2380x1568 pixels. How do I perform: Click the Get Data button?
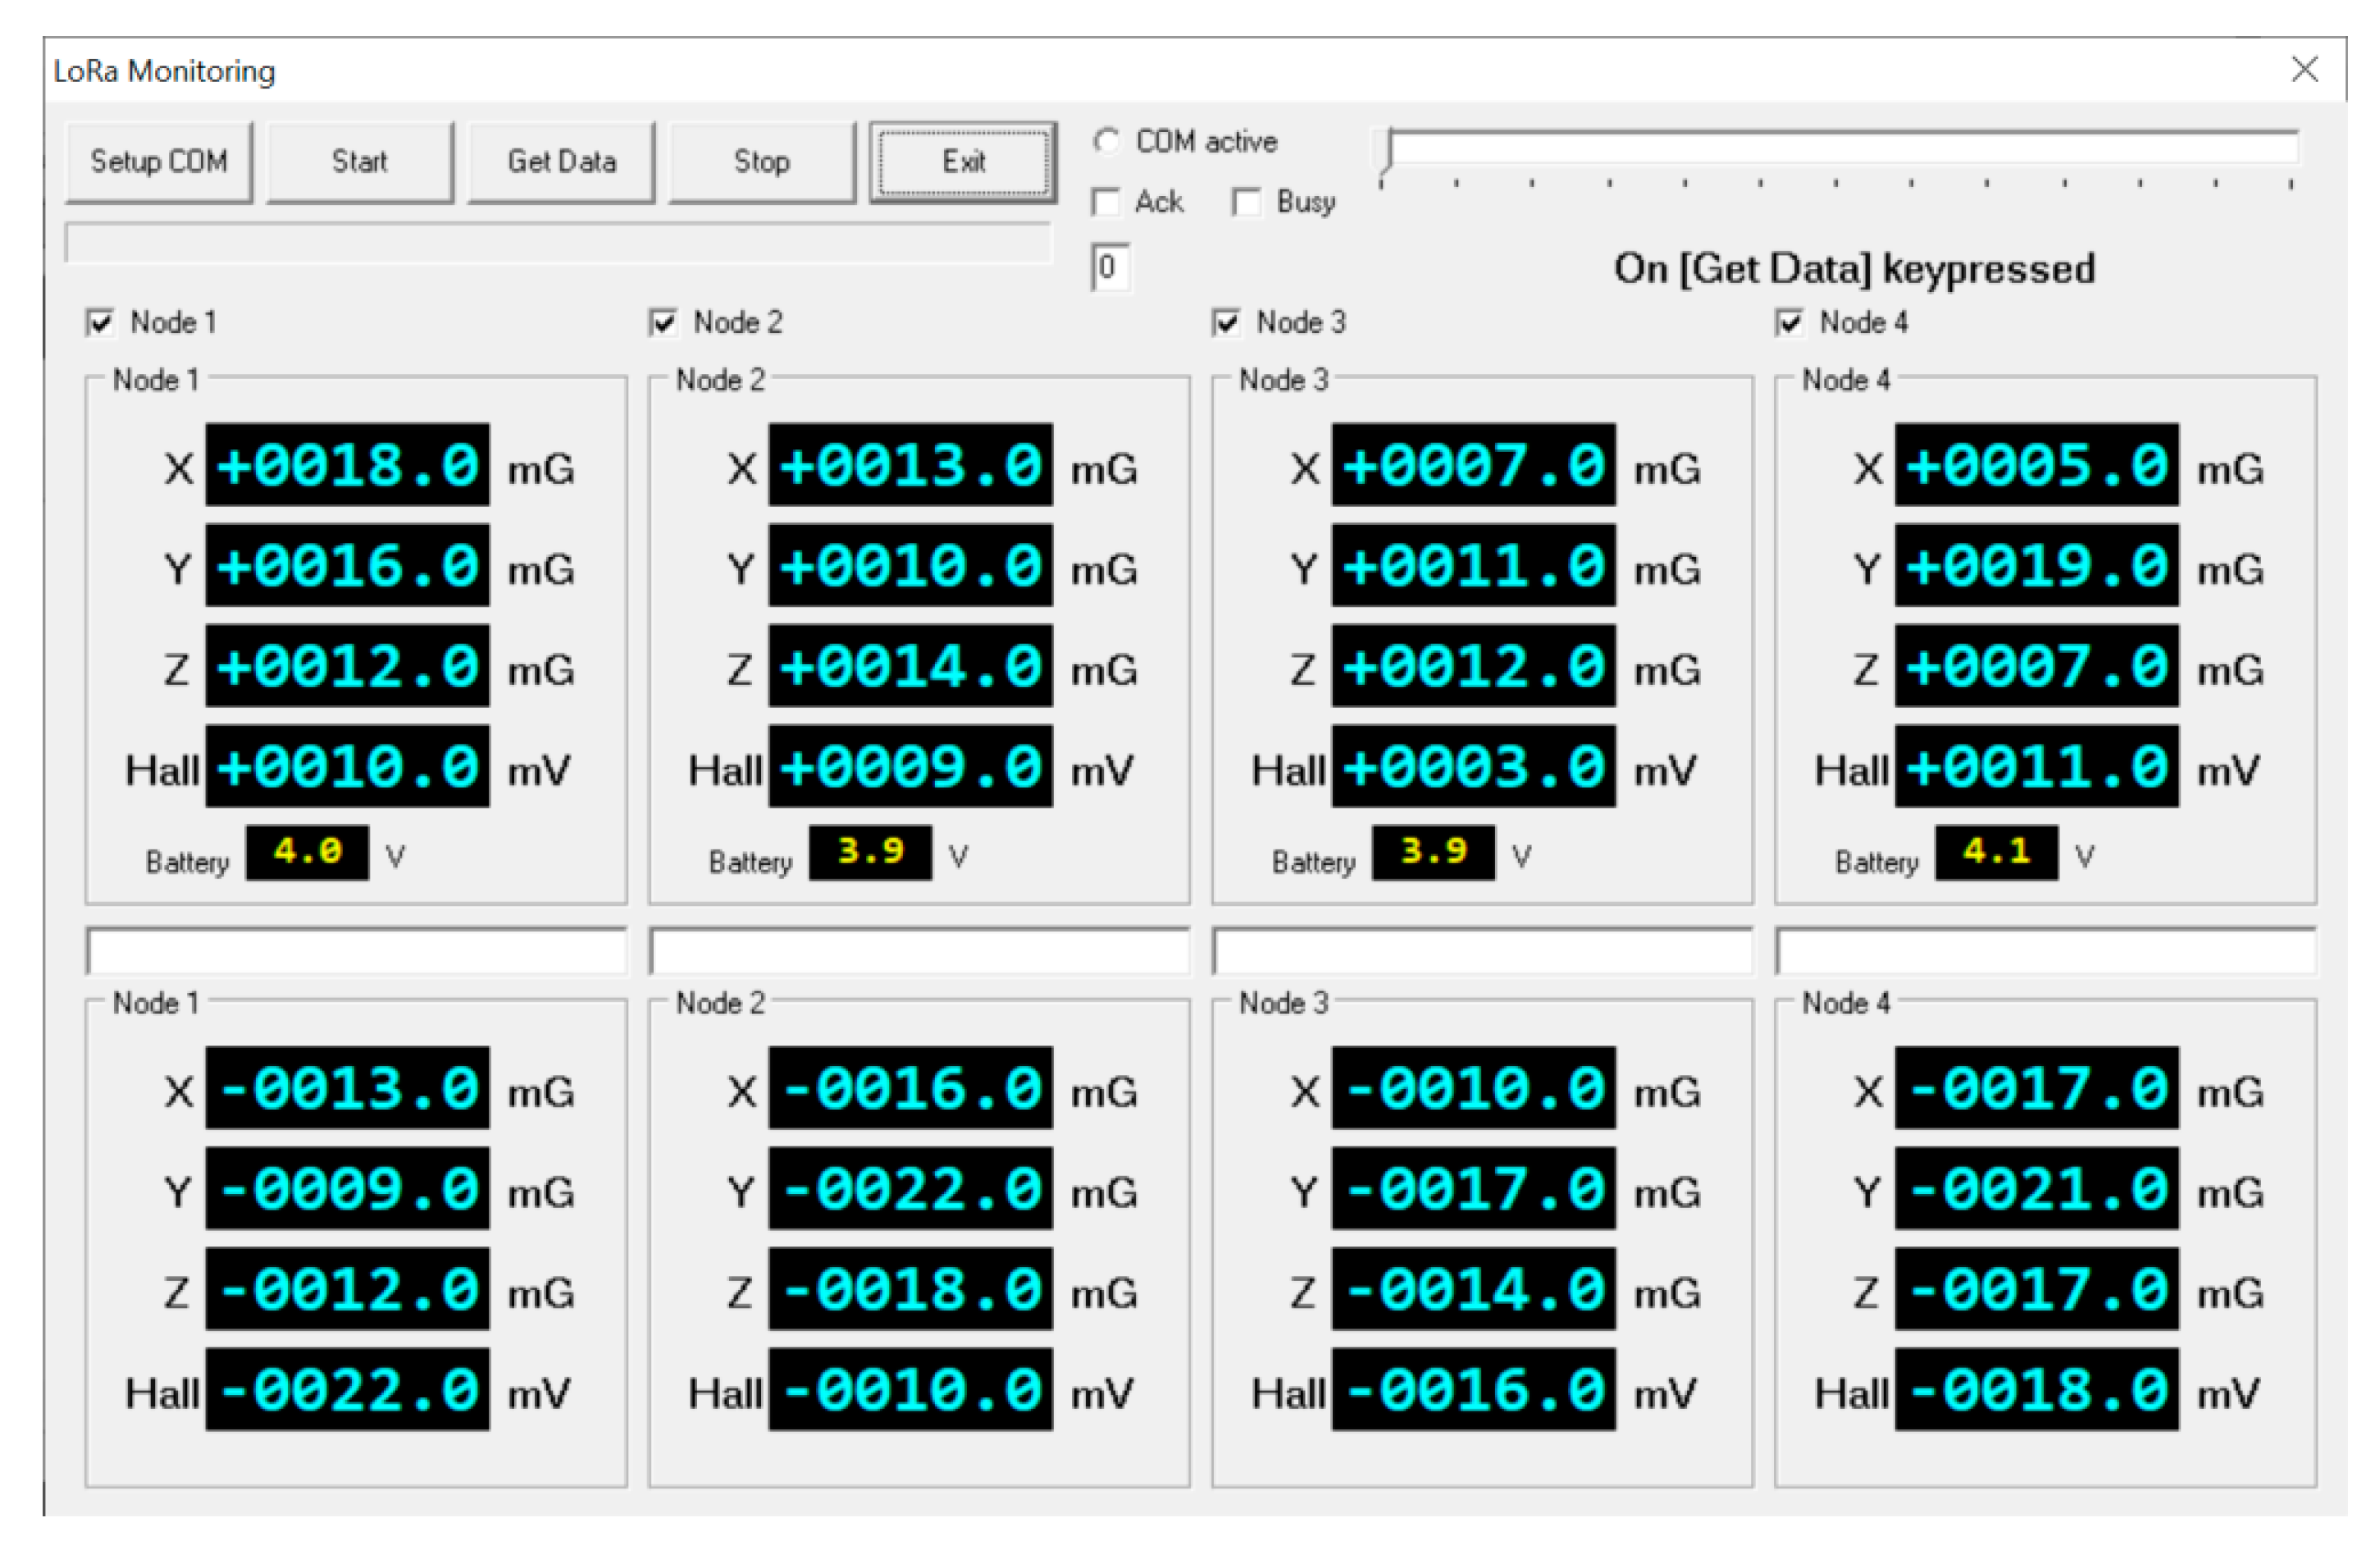[561, 162]
